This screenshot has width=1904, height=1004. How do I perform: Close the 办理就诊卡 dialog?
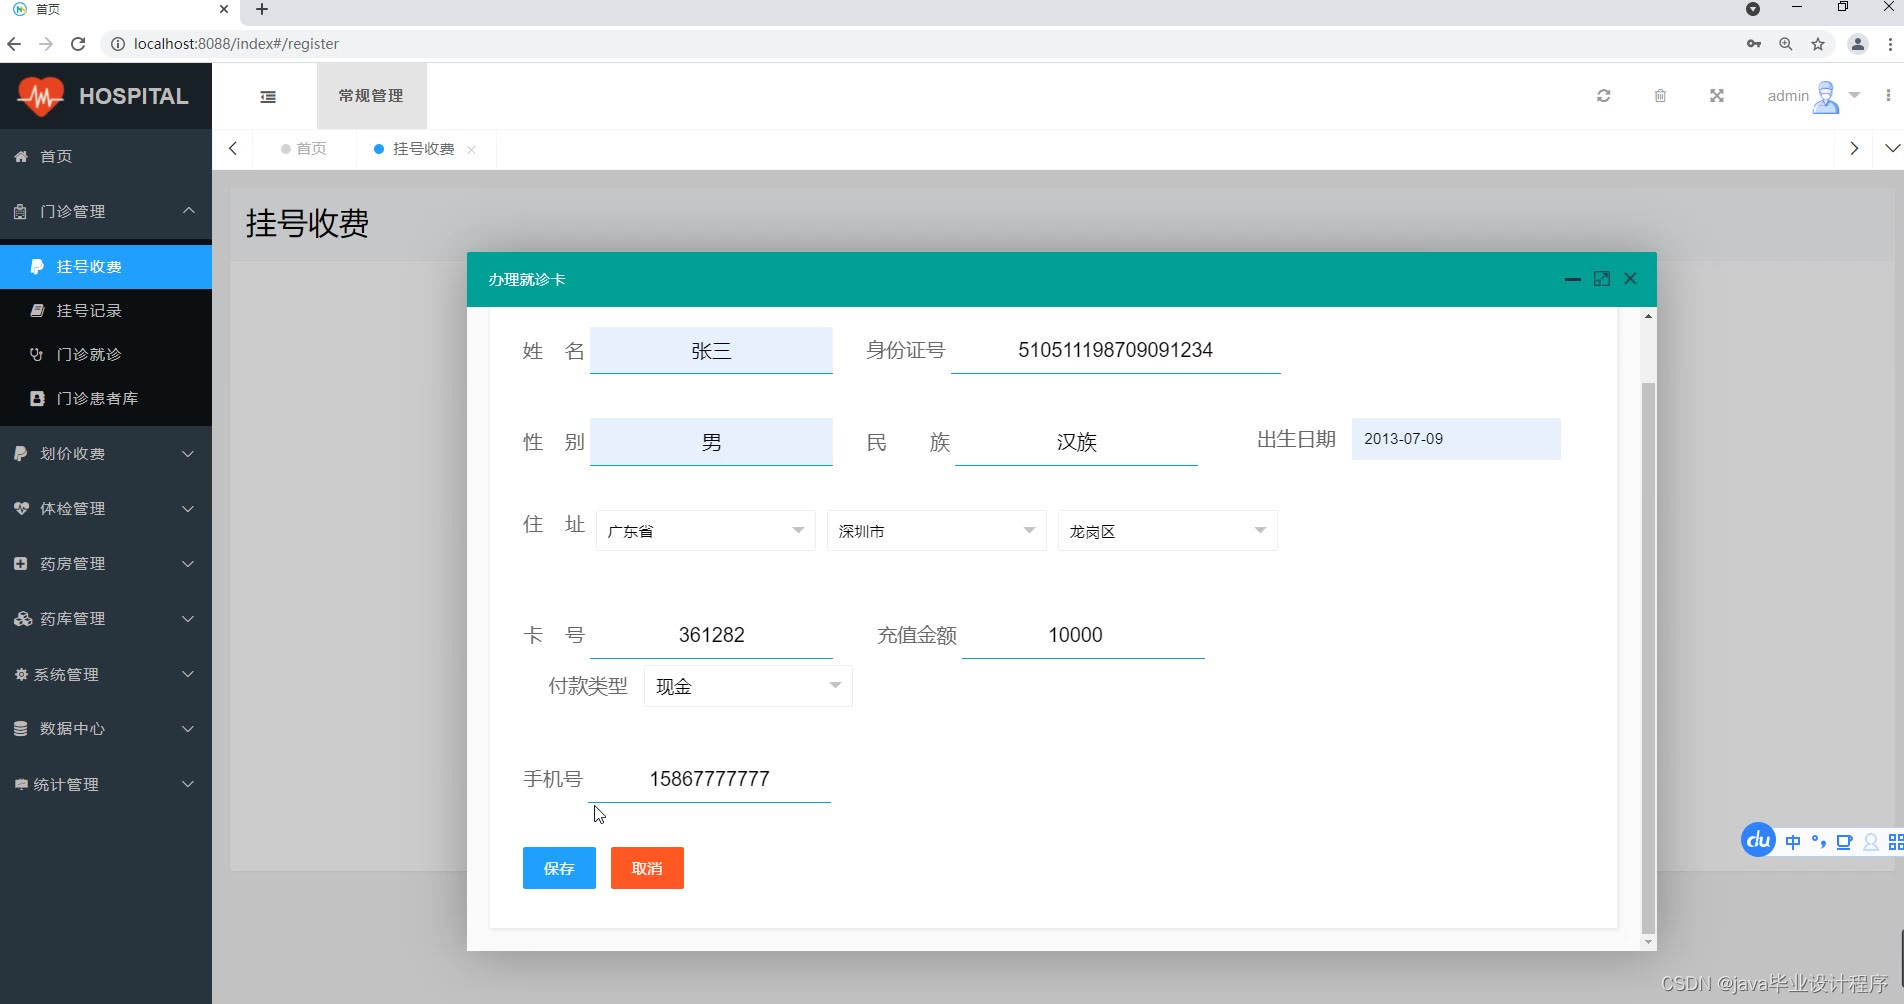[x=1631, y=279]
